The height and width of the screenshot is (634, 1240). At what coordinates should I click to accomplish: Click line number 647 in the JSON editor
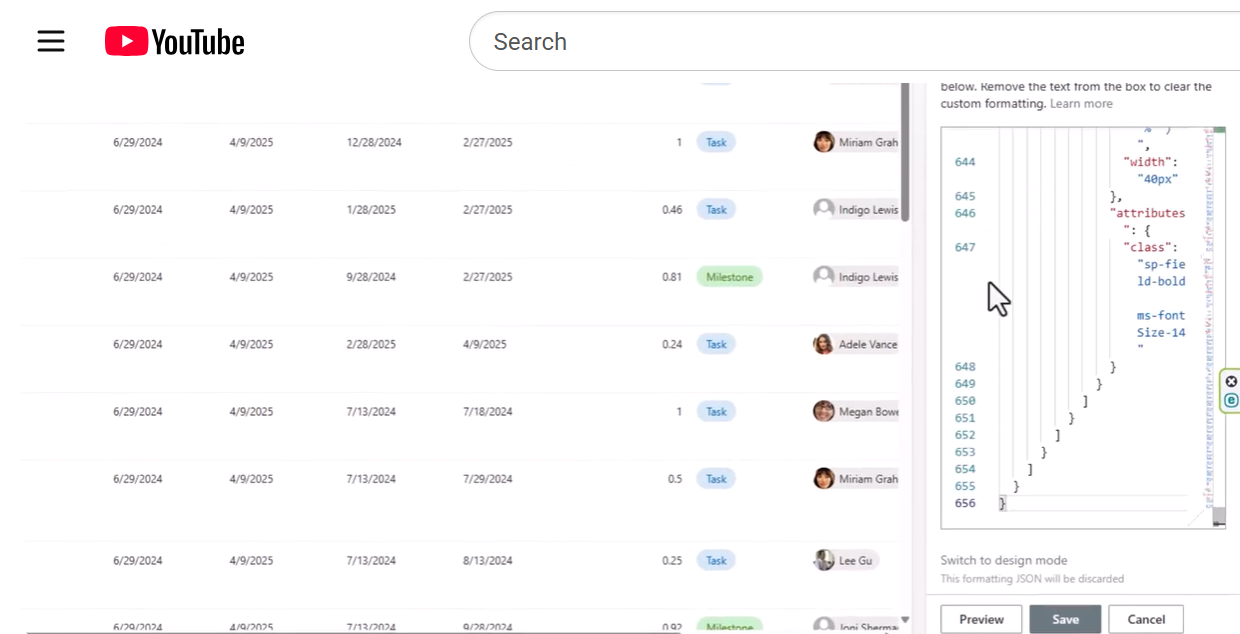966,247
